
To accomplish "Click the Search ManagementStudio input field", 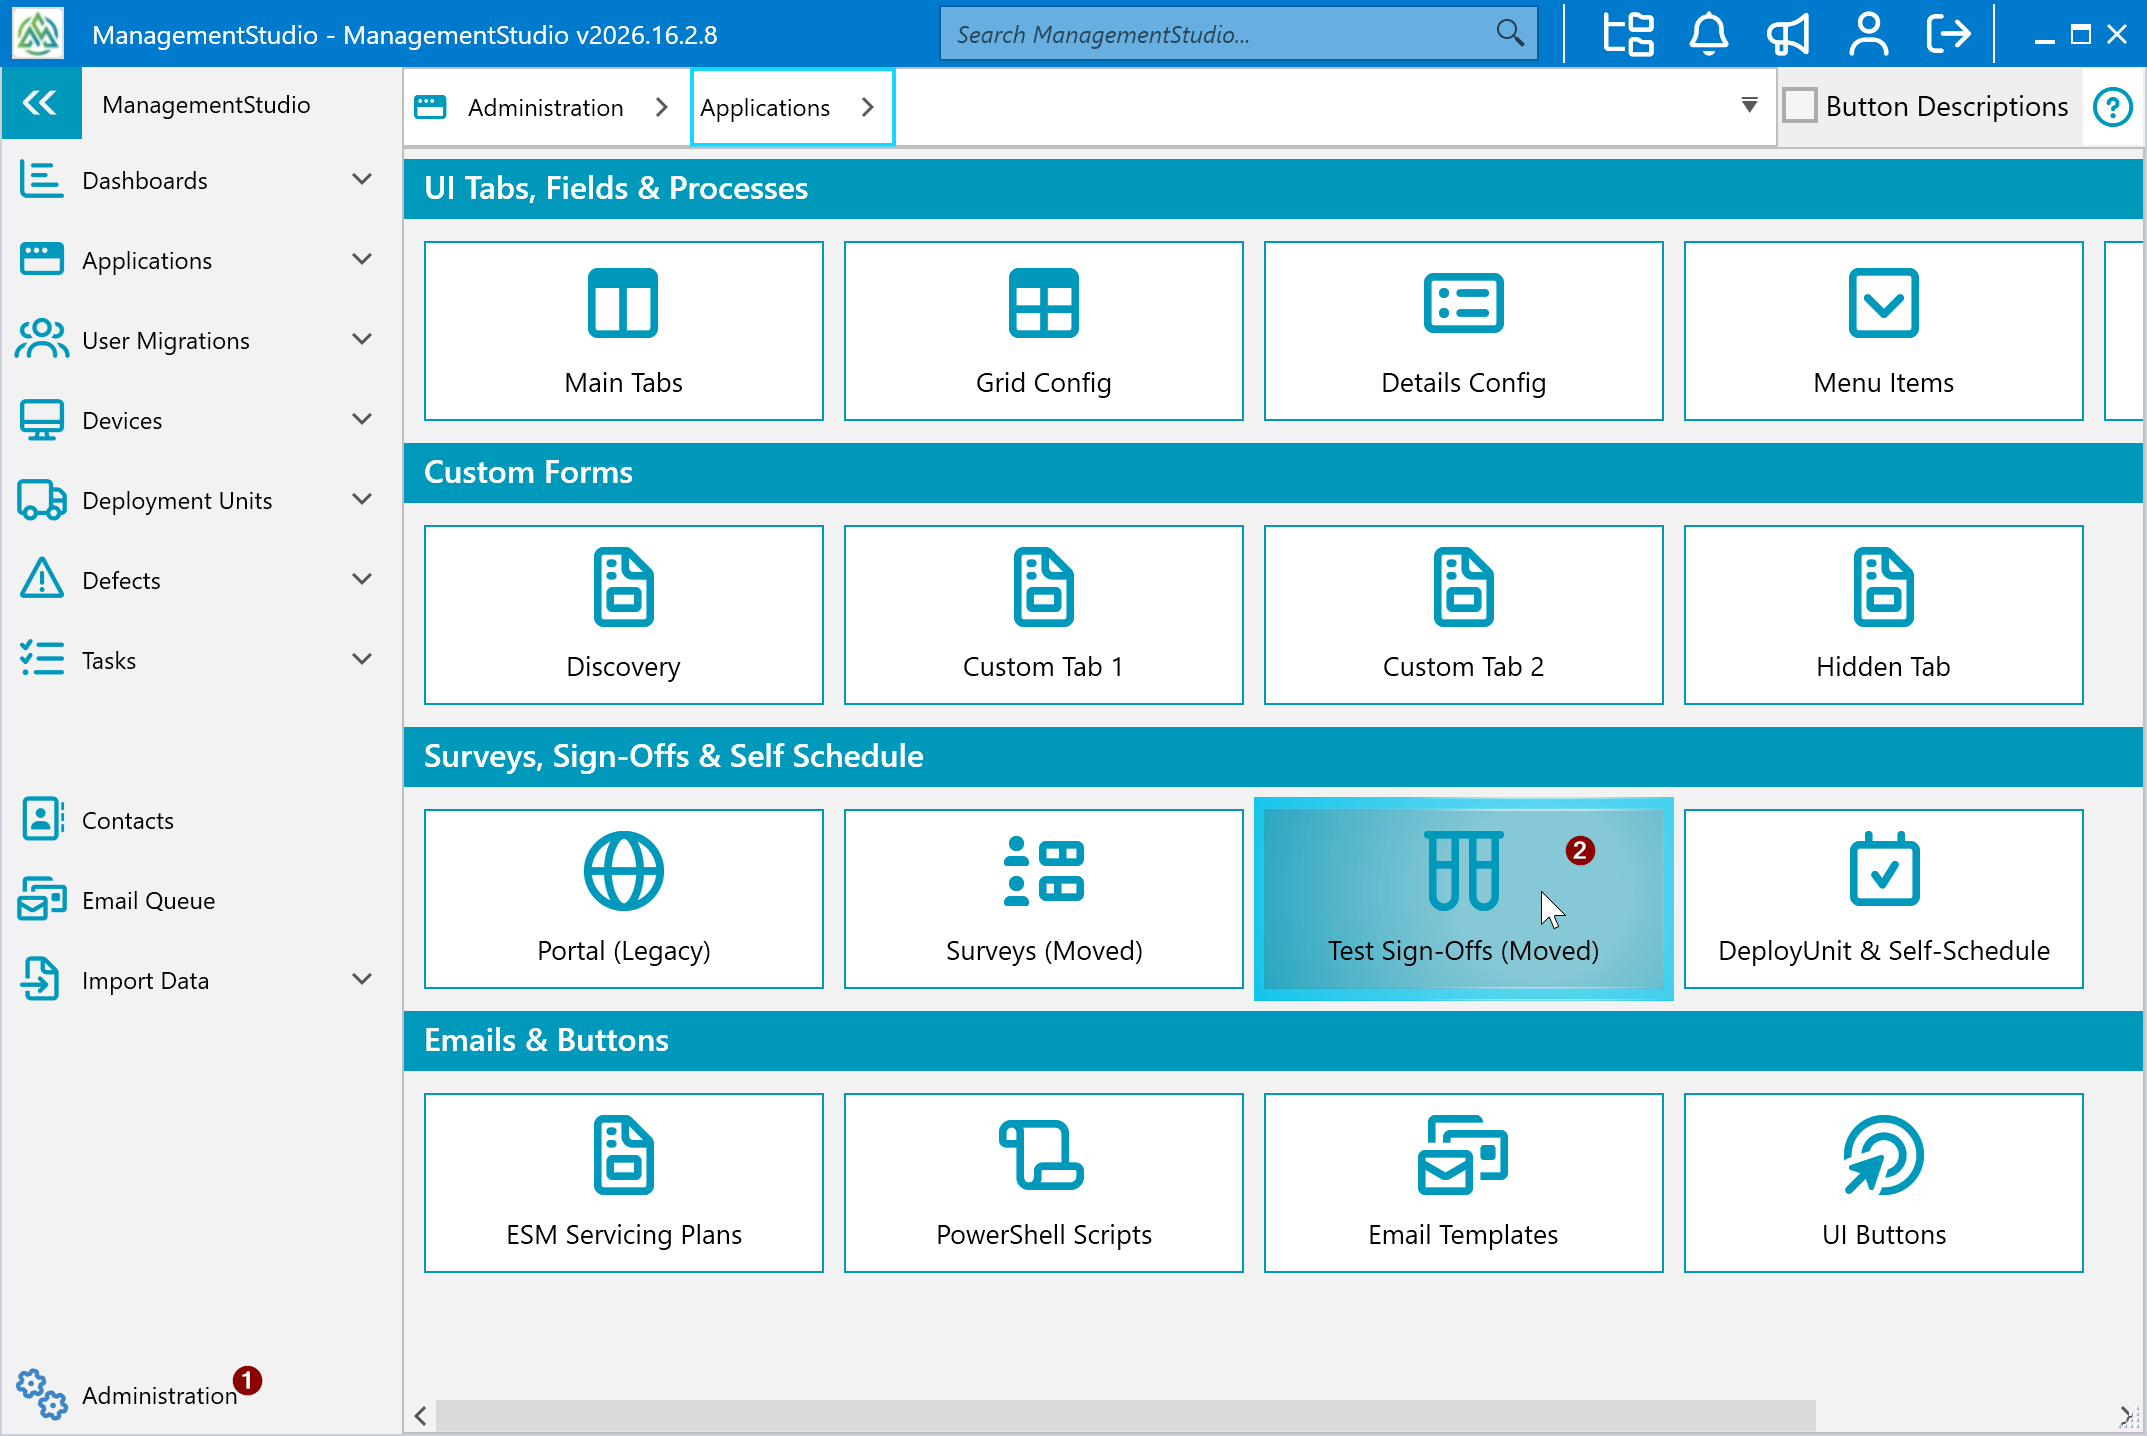I will (1220, 35).
